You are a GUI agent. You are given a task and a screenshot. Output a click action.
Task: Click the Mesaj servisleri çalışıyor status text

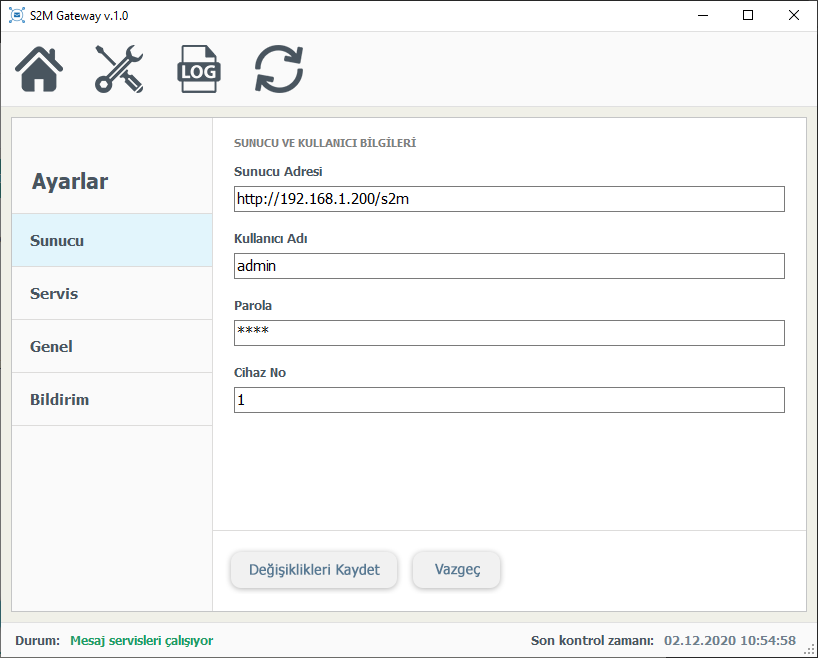pyautogui.click(x=141, y=640)
